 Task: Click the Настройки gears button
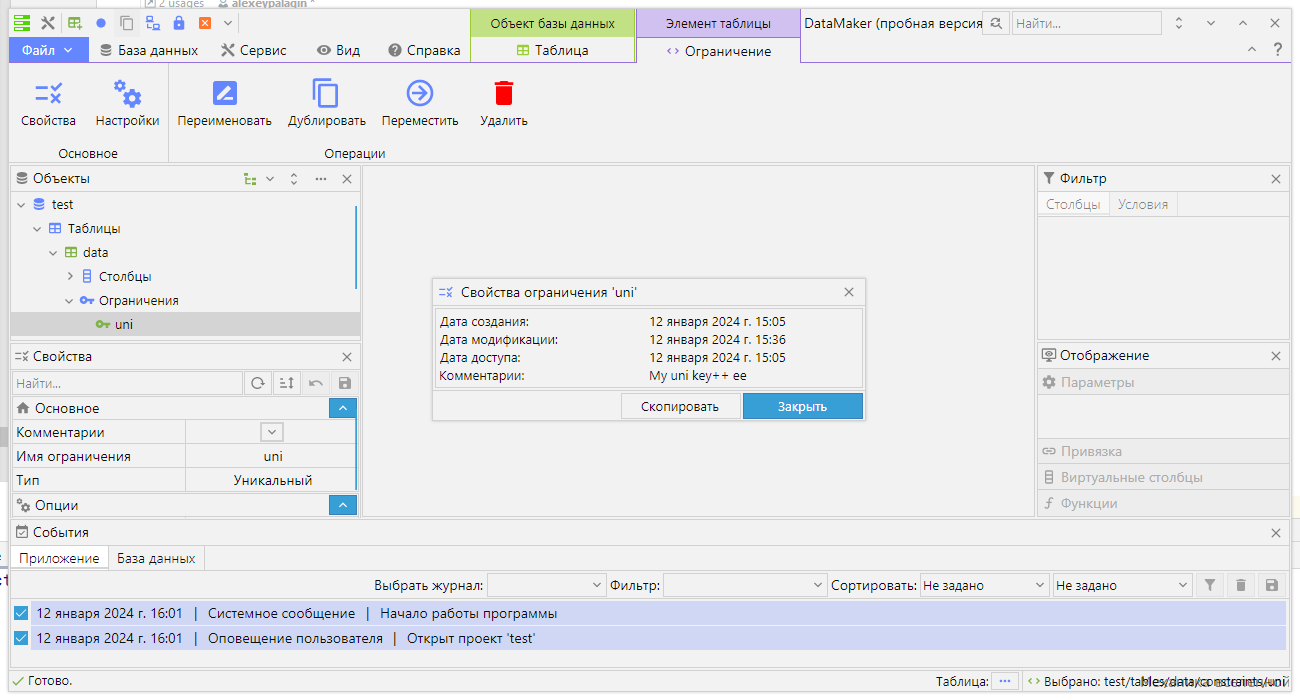click(127, 104)
